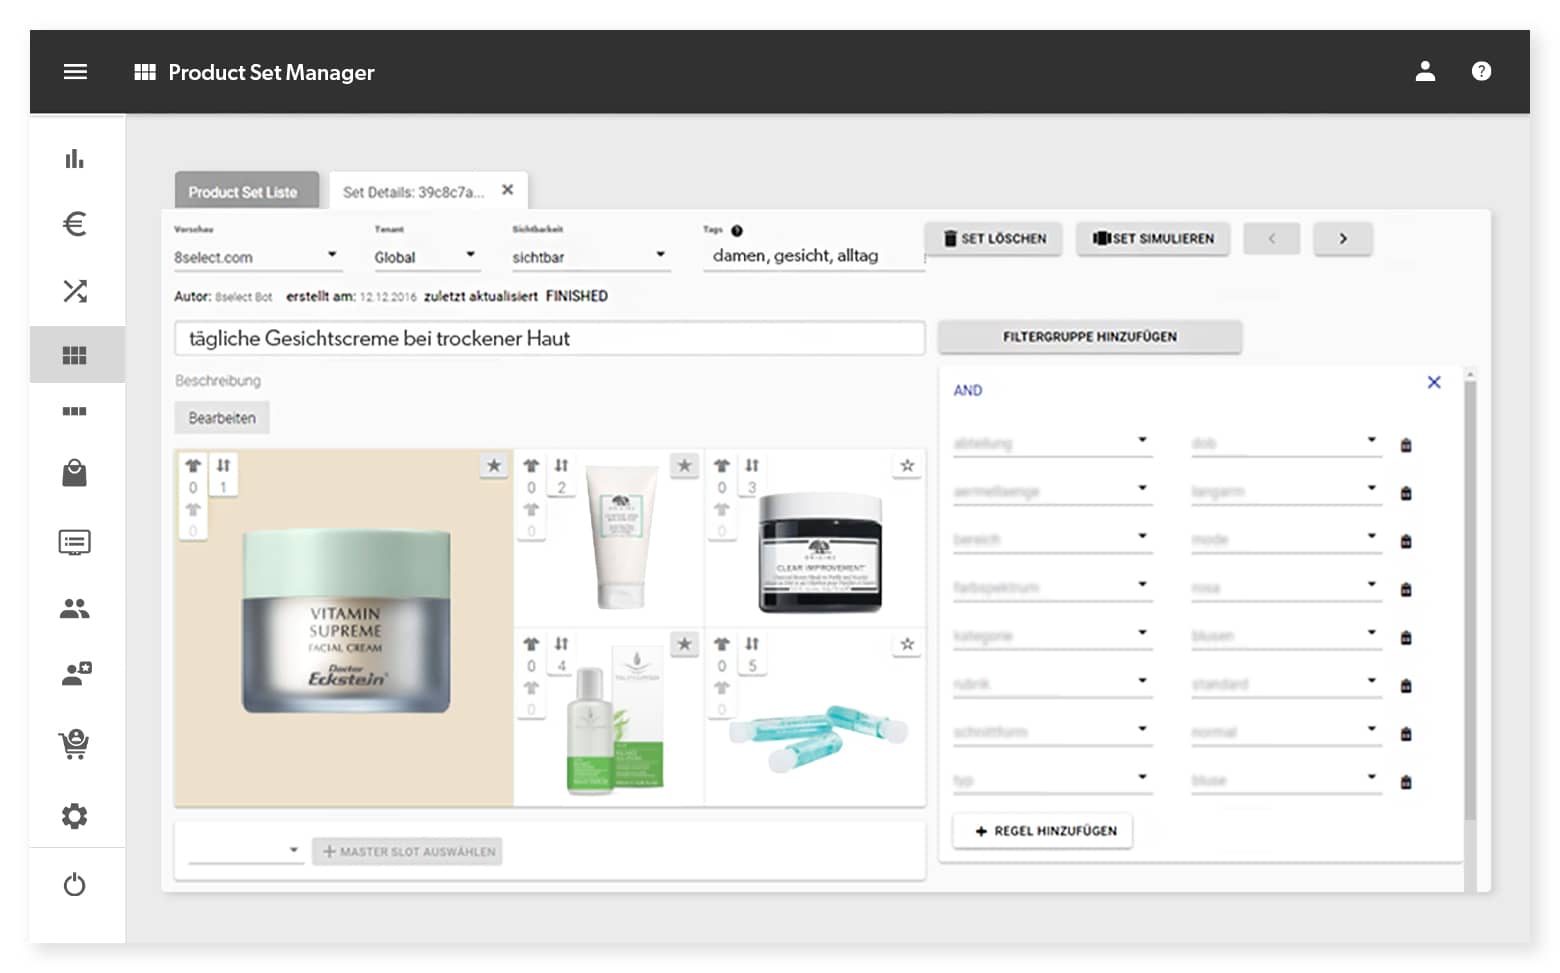The image size is (1560, 973).
Task: Click the shuffle arrows sidebar icon
Action: point(75,291)
